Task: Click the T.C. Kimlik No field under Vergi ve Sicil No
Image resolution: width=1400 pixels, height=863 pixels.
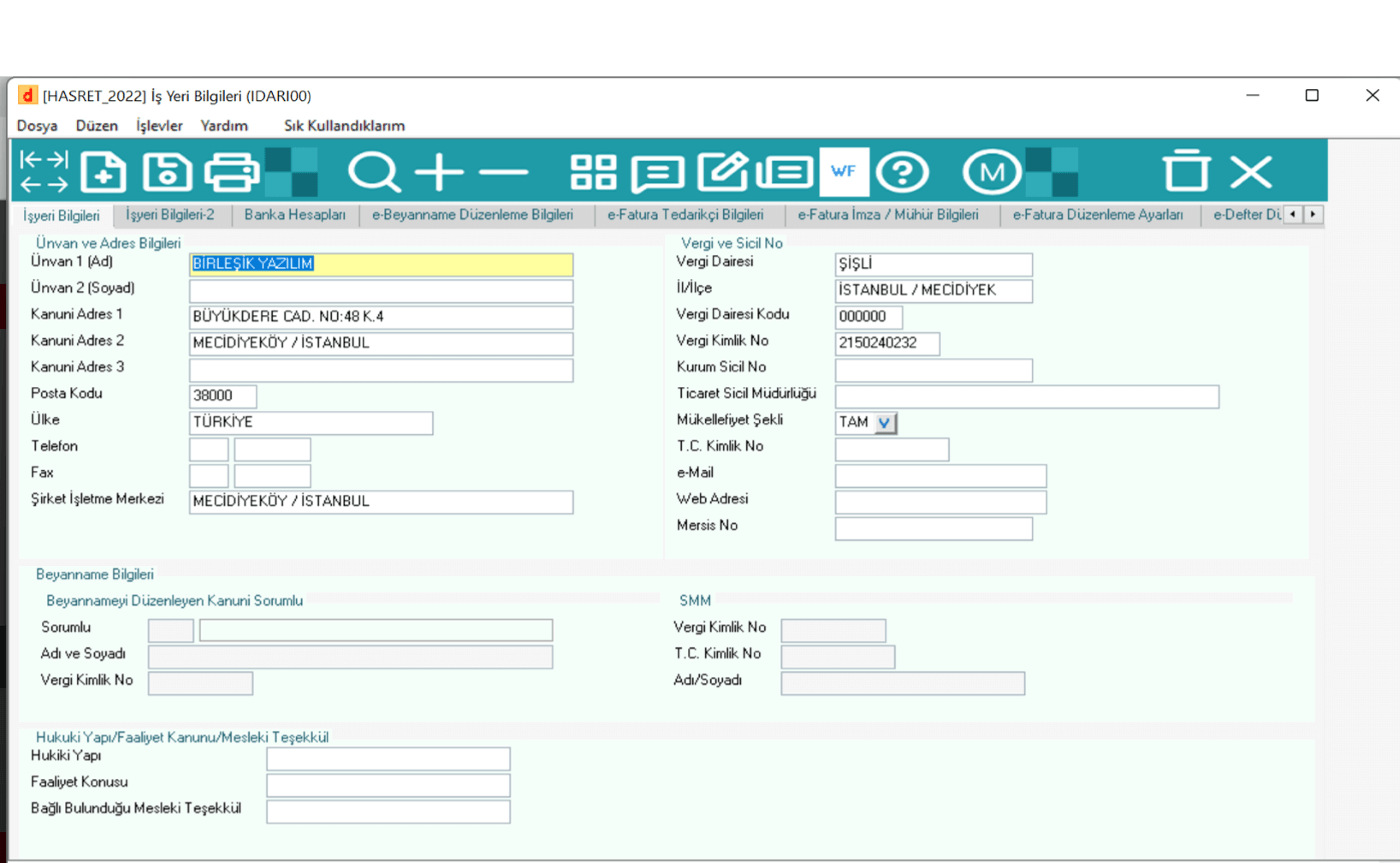Action: [892, 449]
